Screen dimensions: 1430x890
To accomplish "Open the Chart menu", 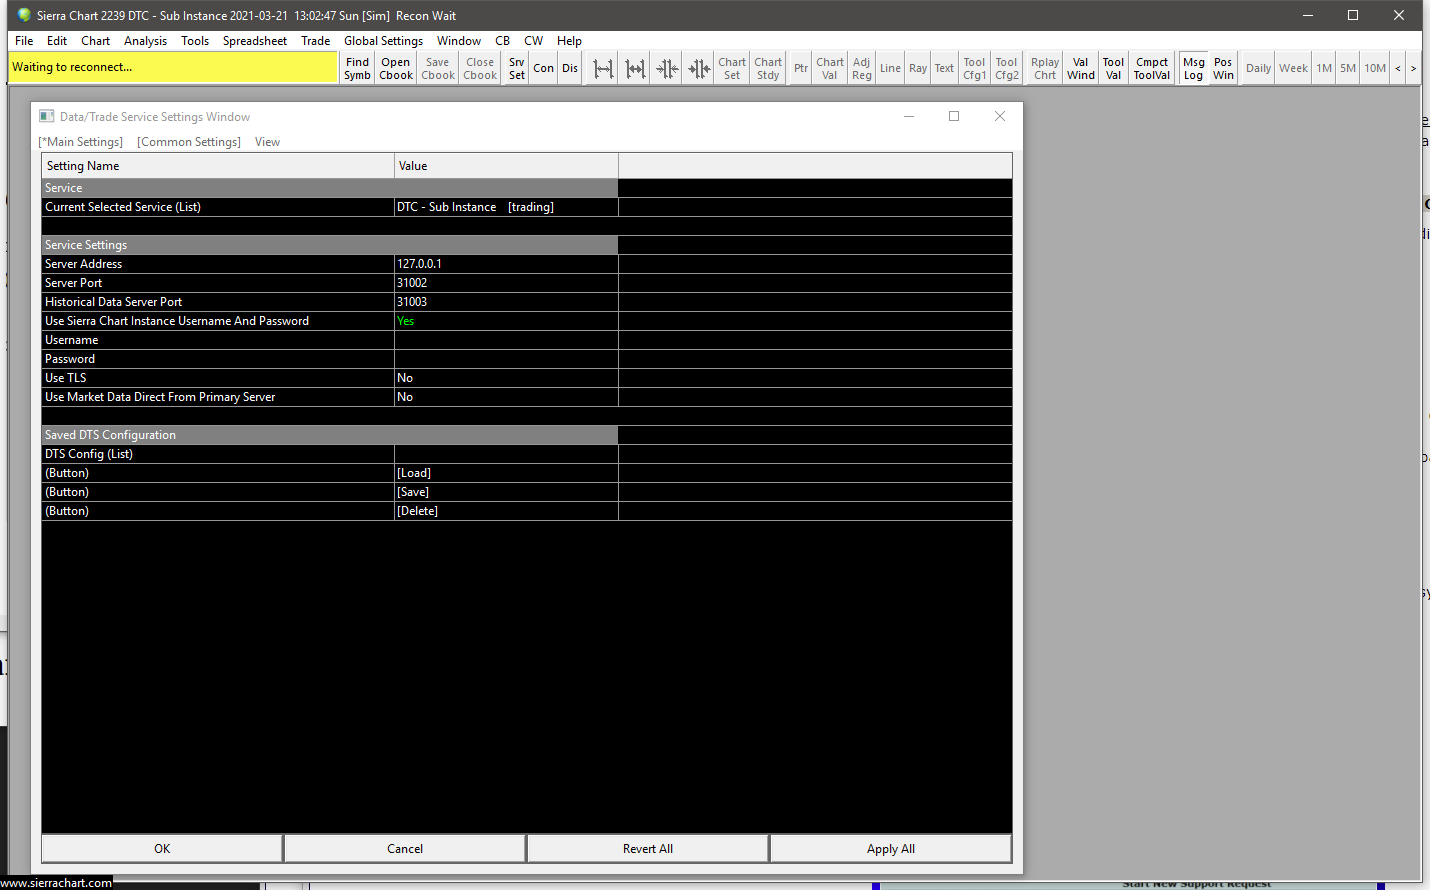I will 96,41.
